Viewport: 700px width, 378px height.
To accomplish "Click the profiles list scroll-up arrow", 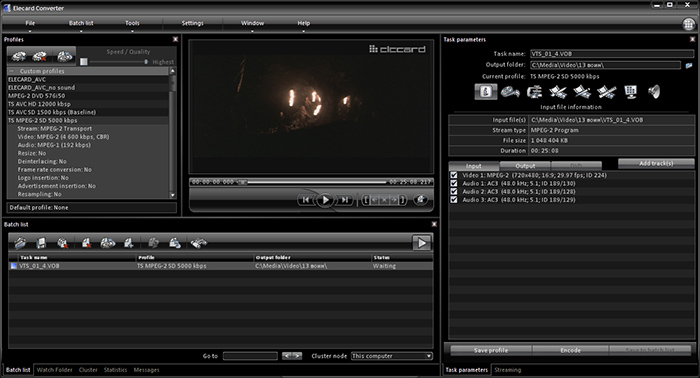I will (172, 71).
